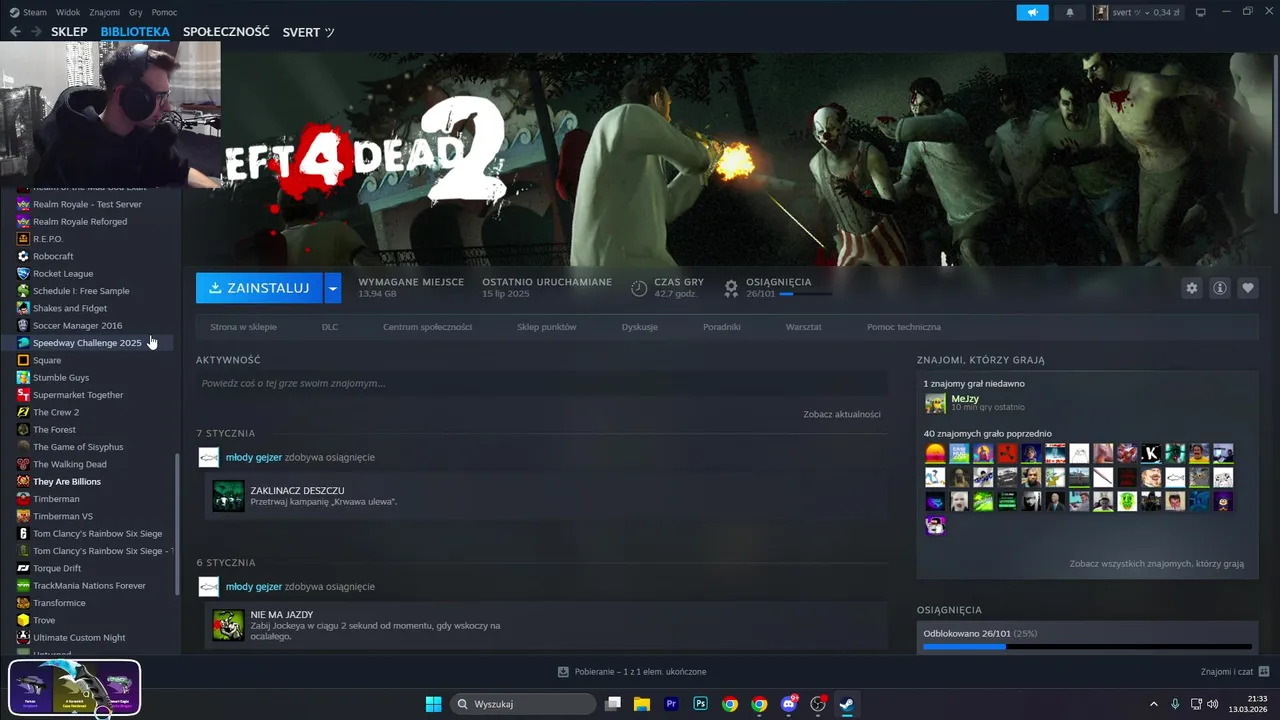Open Sklep punktów link
The image size is (1280, 720).
point(547,327)
